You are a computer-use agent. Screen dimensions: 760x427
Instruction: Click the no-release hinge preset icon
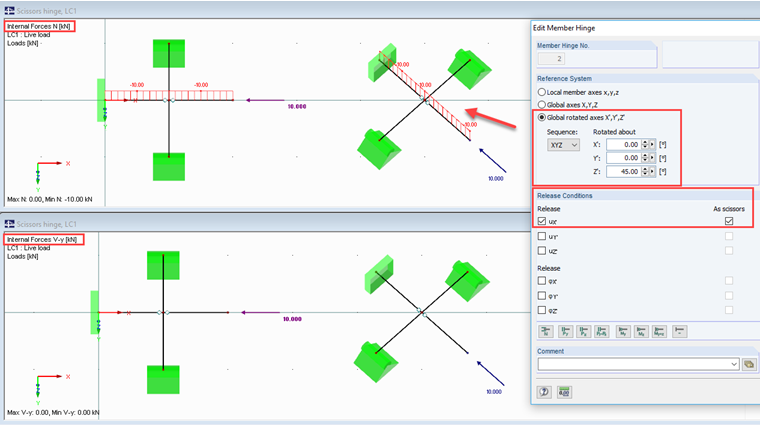coord(680,332)
